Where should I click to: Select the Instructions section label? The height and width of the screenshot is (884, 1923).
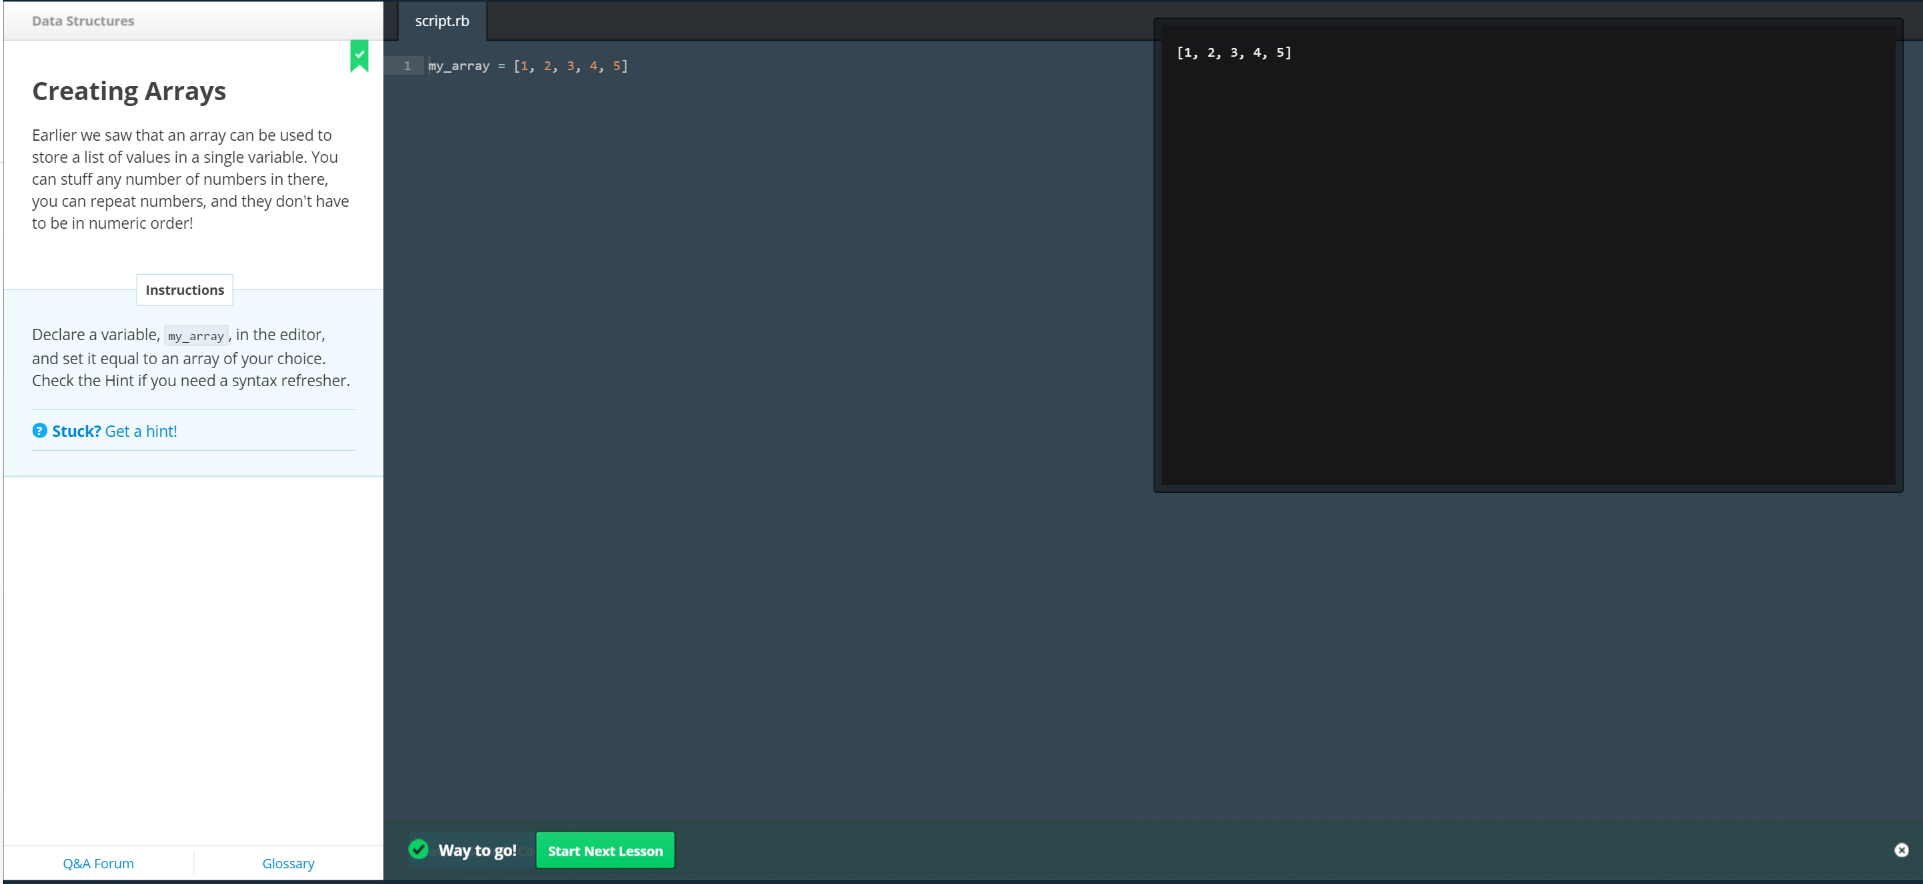coord(185,290)
